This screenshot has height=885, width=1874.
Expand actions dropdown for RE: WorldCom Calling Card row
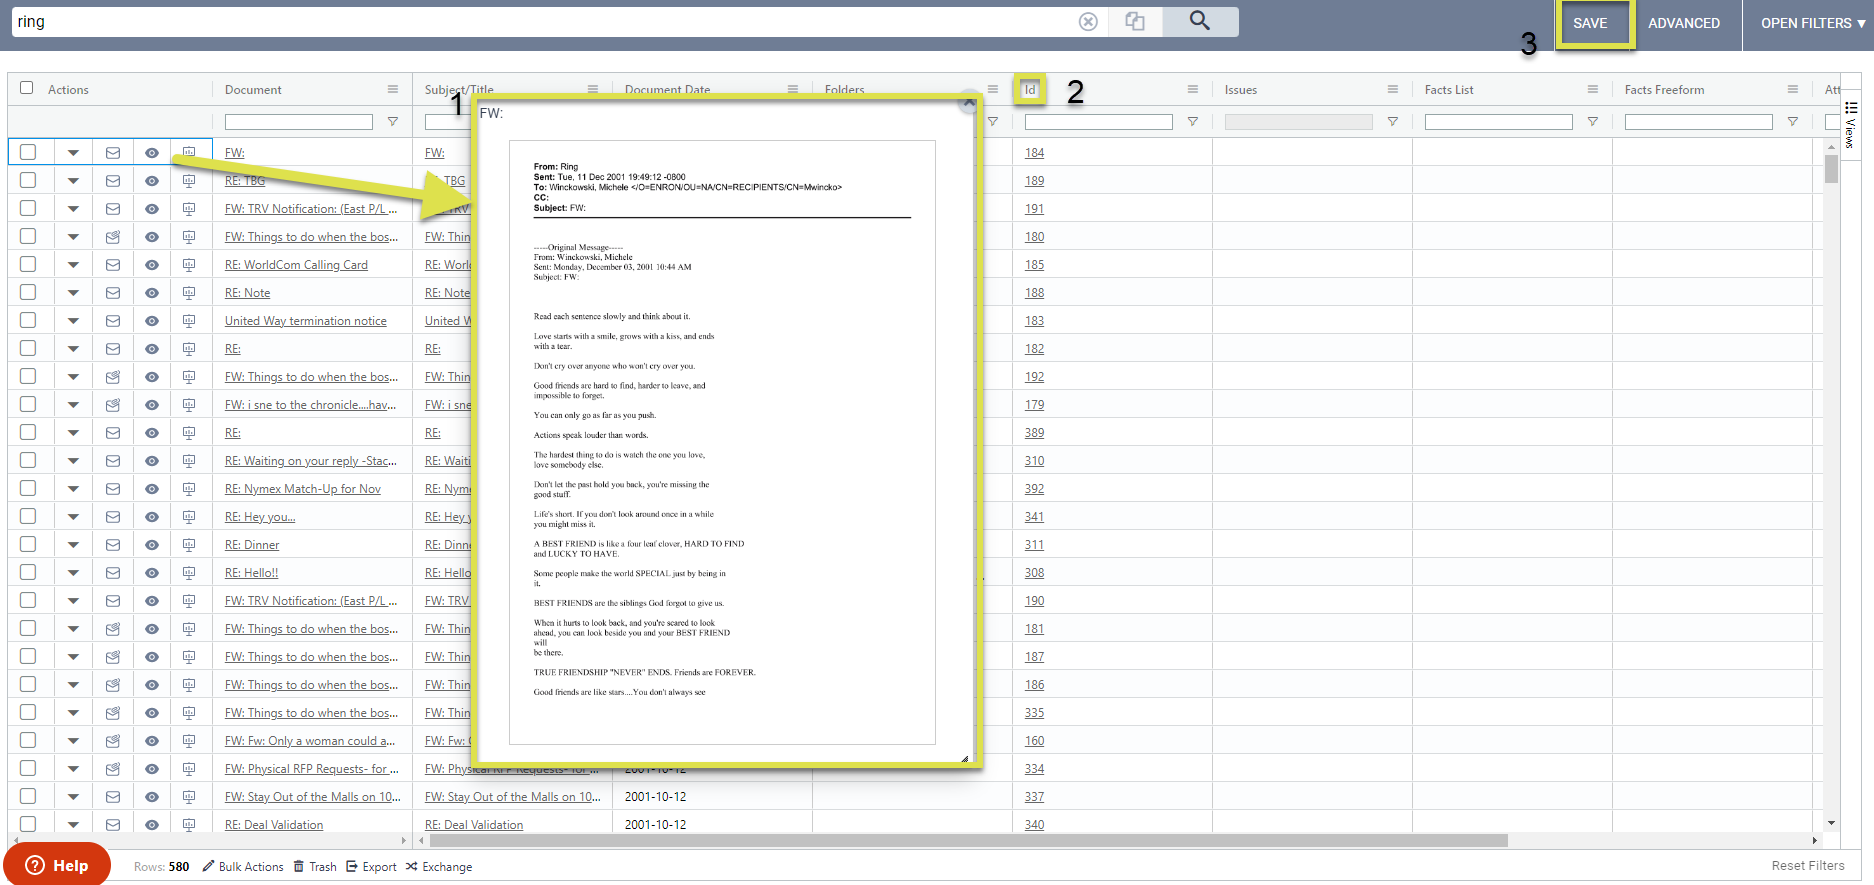(x=73, y=265)
